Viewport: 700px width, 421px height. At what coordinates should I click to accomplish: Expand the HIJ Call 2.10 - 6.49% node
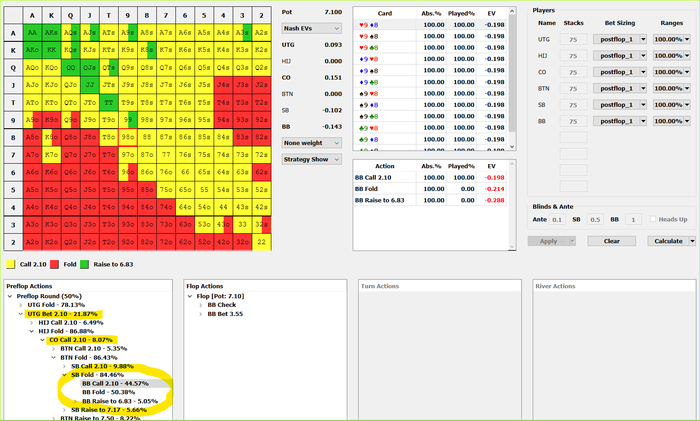coord(32,322)
